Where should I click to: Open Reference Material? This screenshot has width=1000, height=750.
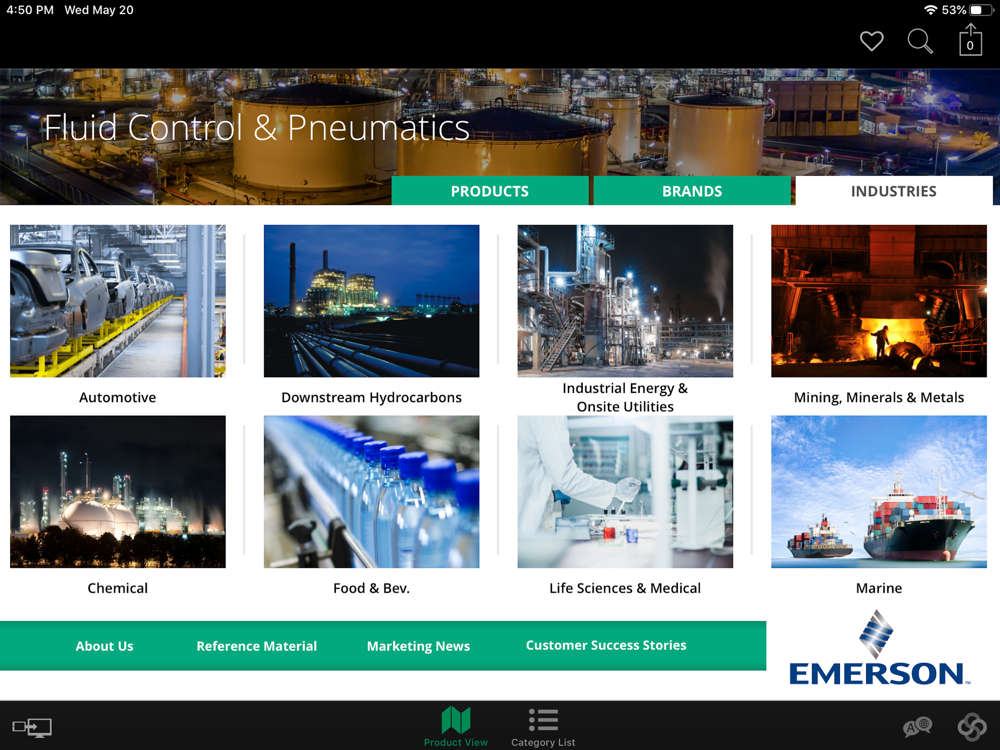coord(256,646)
